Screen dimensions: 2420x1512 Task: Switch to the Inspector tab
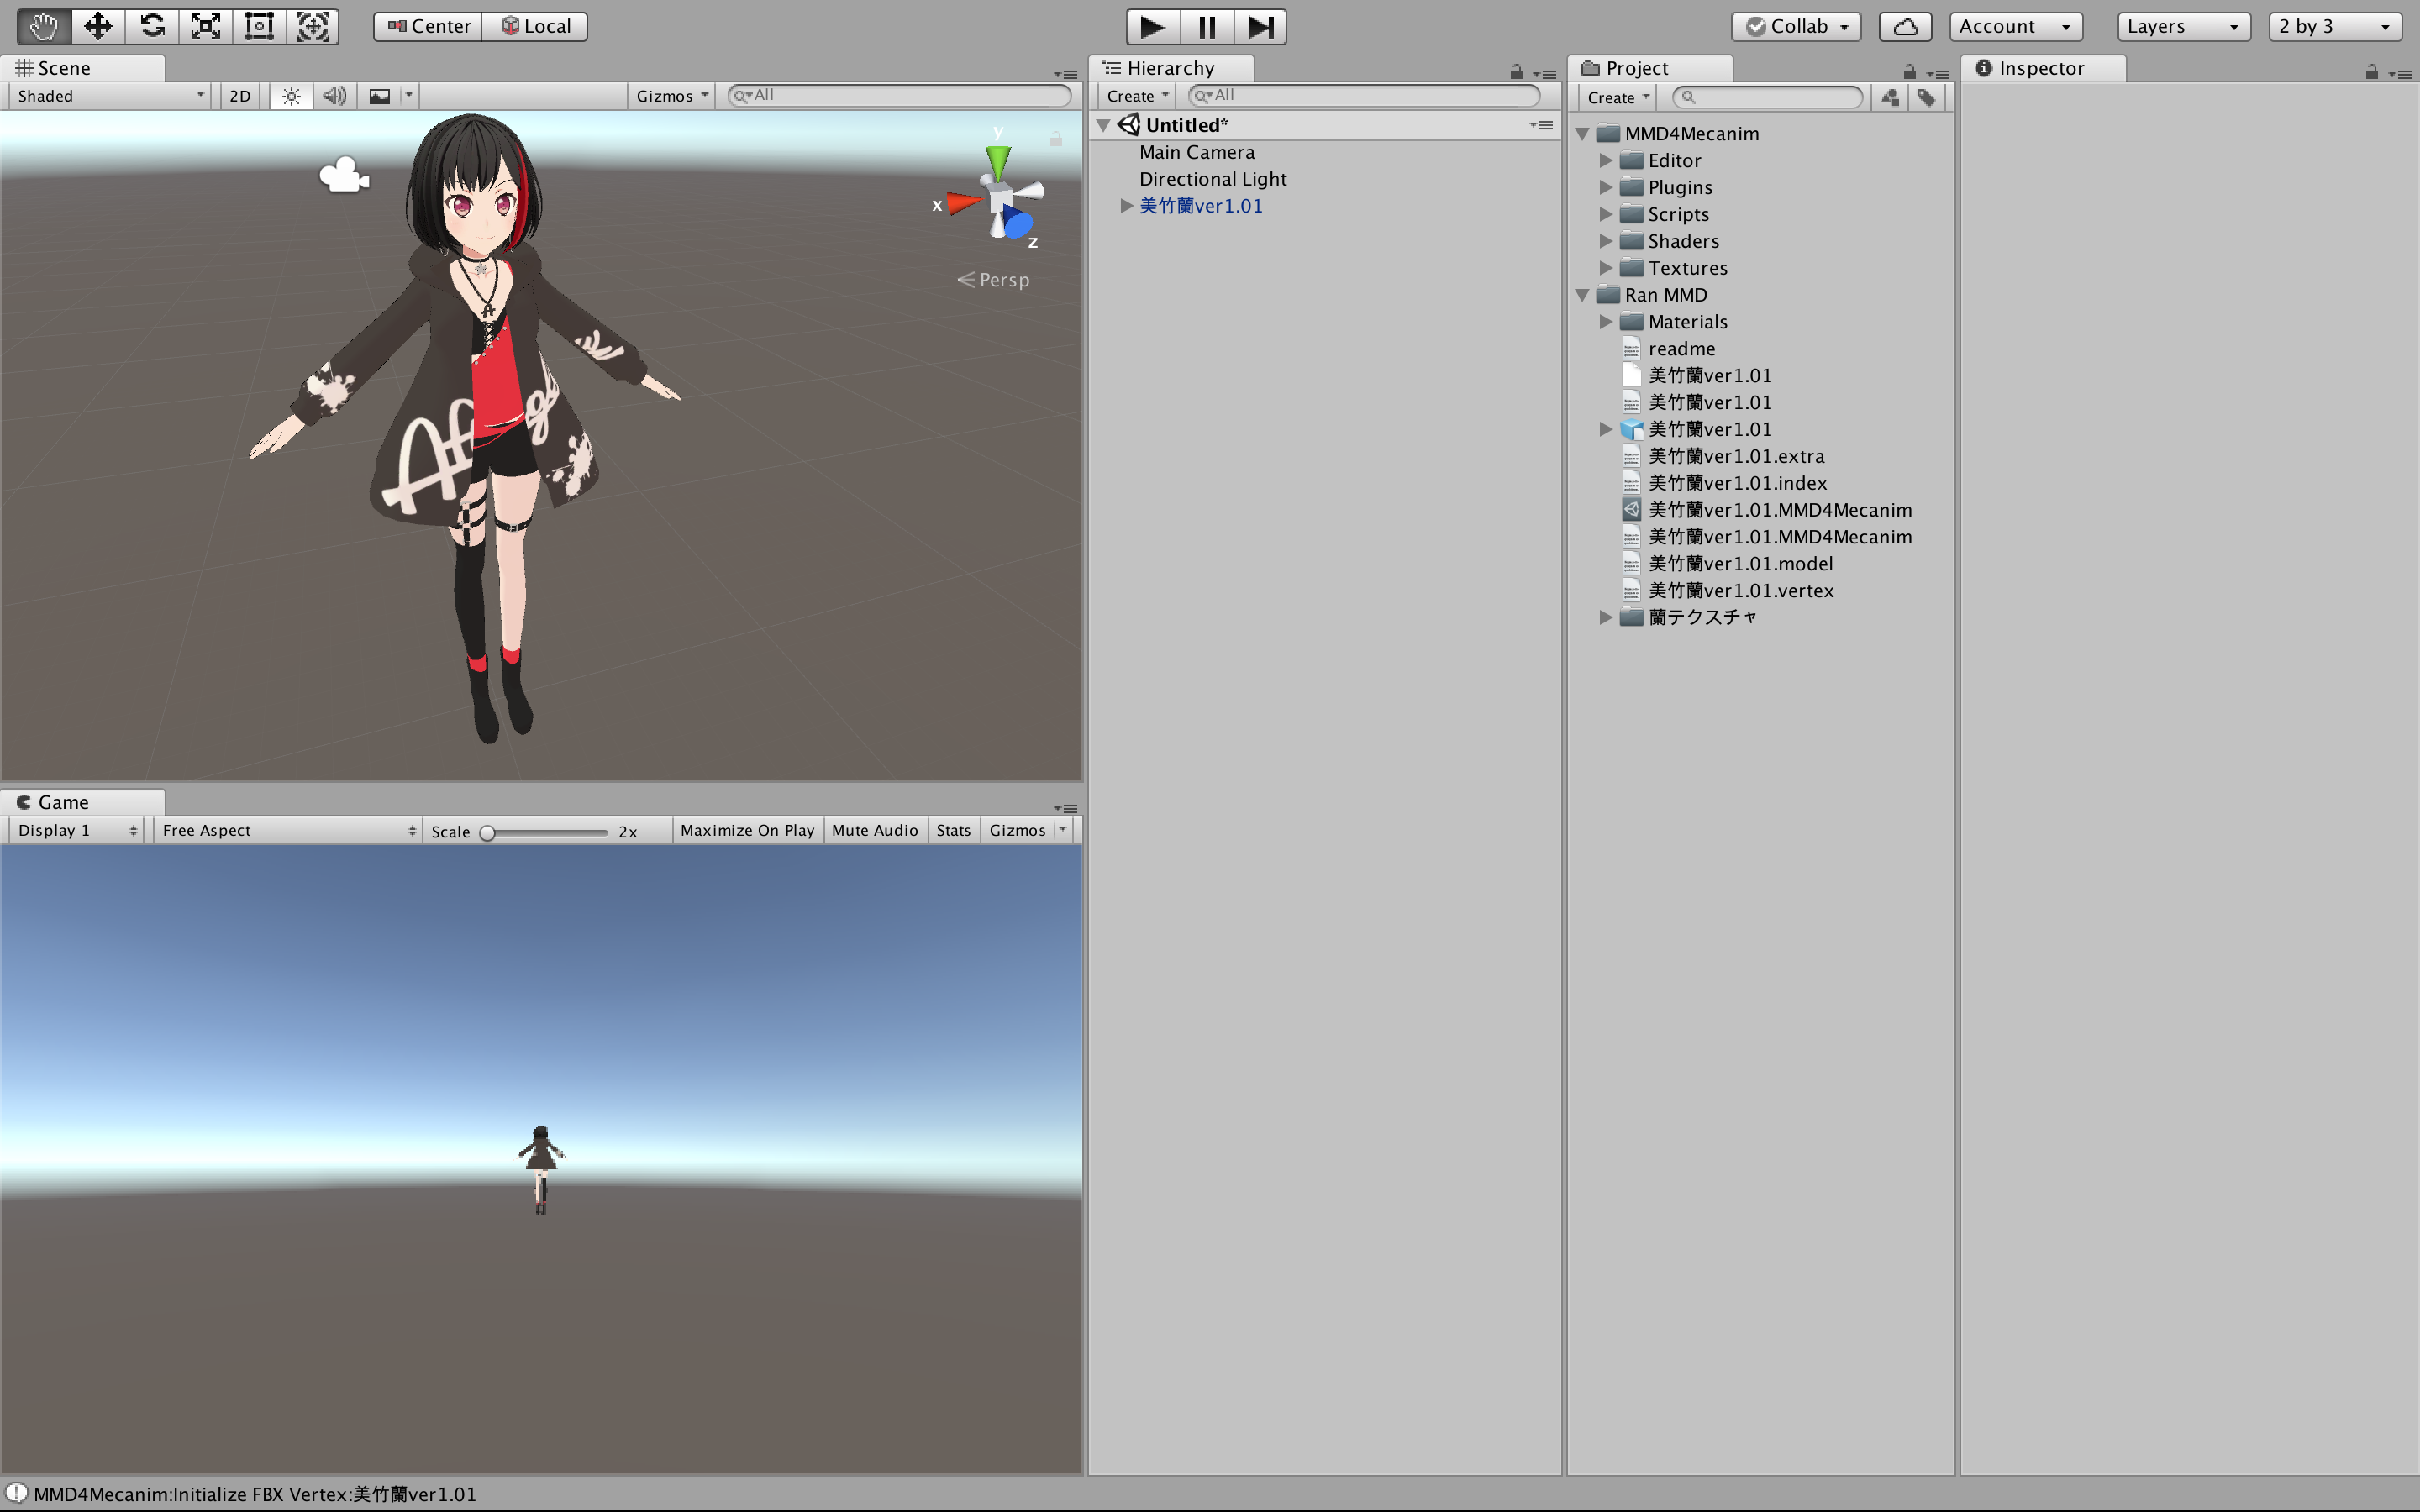2042,67
